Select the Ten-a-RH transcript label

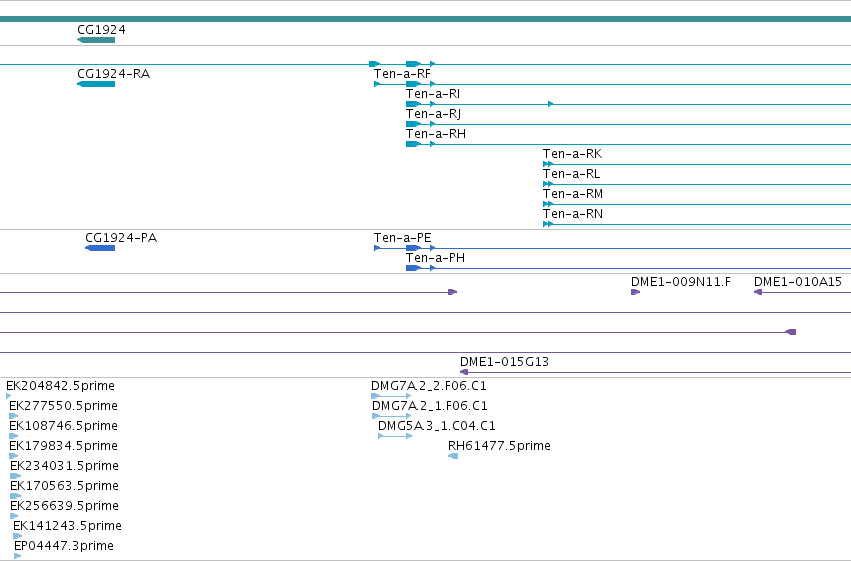click(436, 134)
